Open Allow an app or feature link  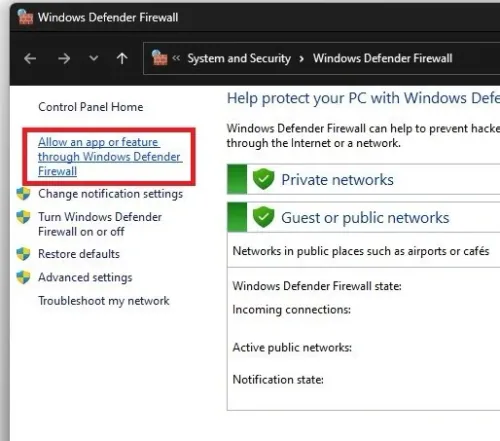[110, 156]
